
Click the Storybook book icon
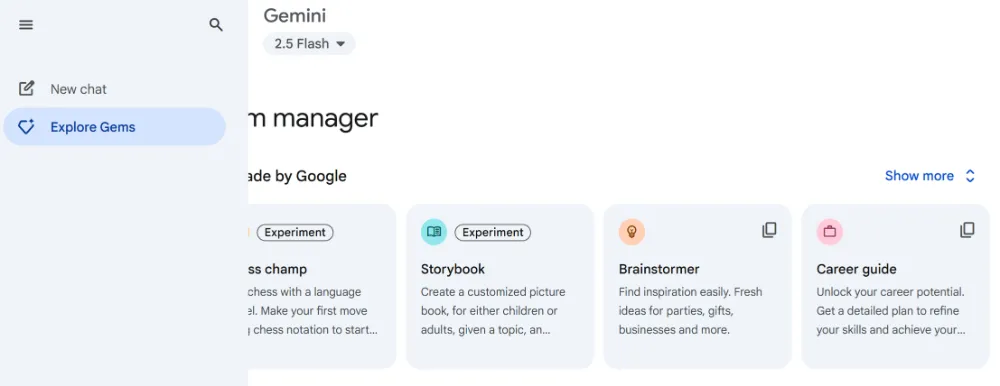434,232
